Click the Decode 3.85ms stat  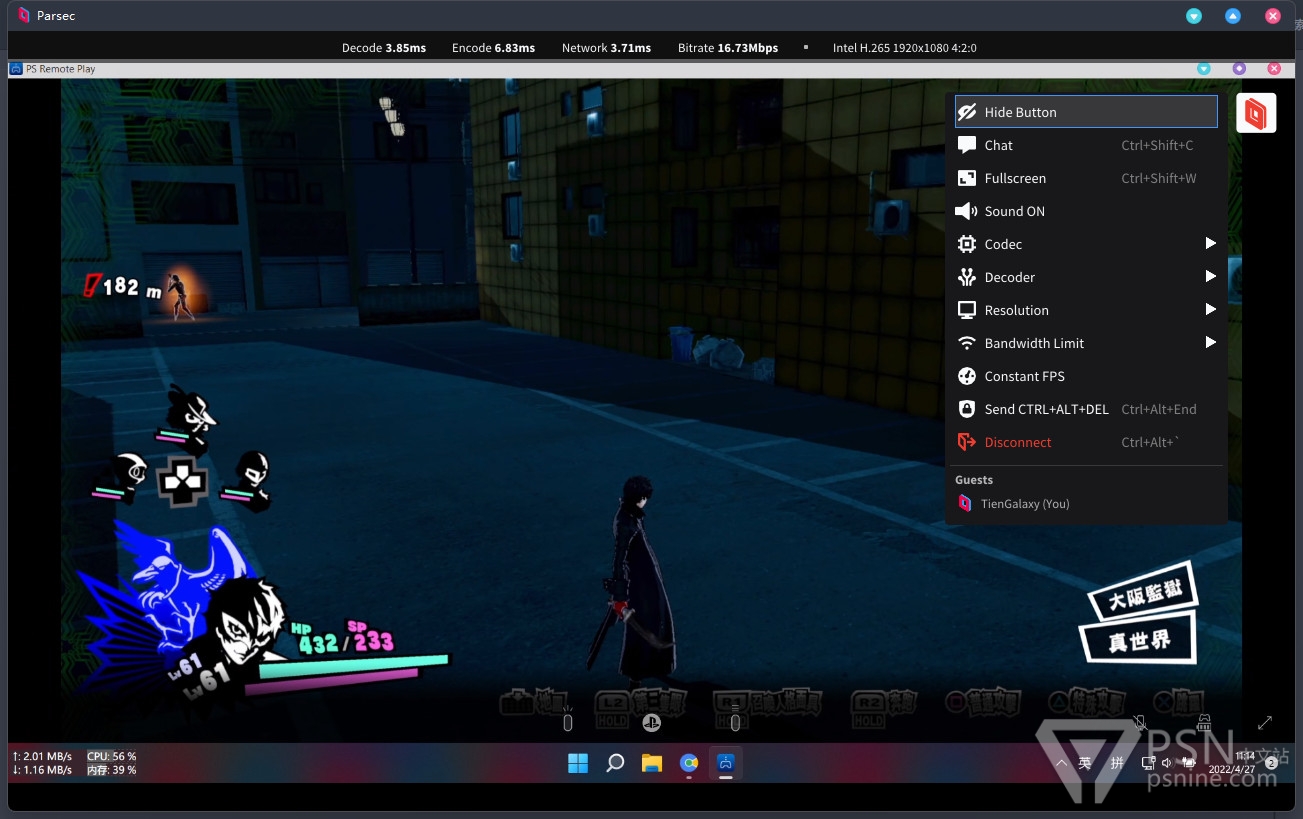pyautogui.click(x=384, y=48)
